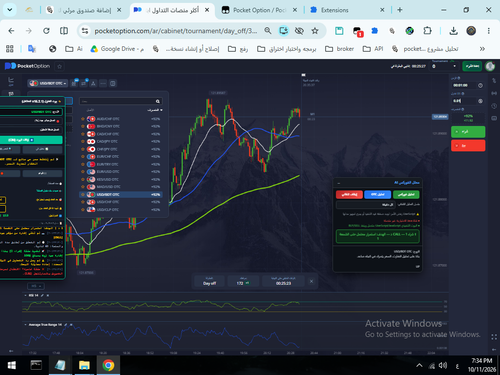500x375 pixels.
Task: Select USD/CLP OTC from the asset list
Action: click(x=121, y=210)
